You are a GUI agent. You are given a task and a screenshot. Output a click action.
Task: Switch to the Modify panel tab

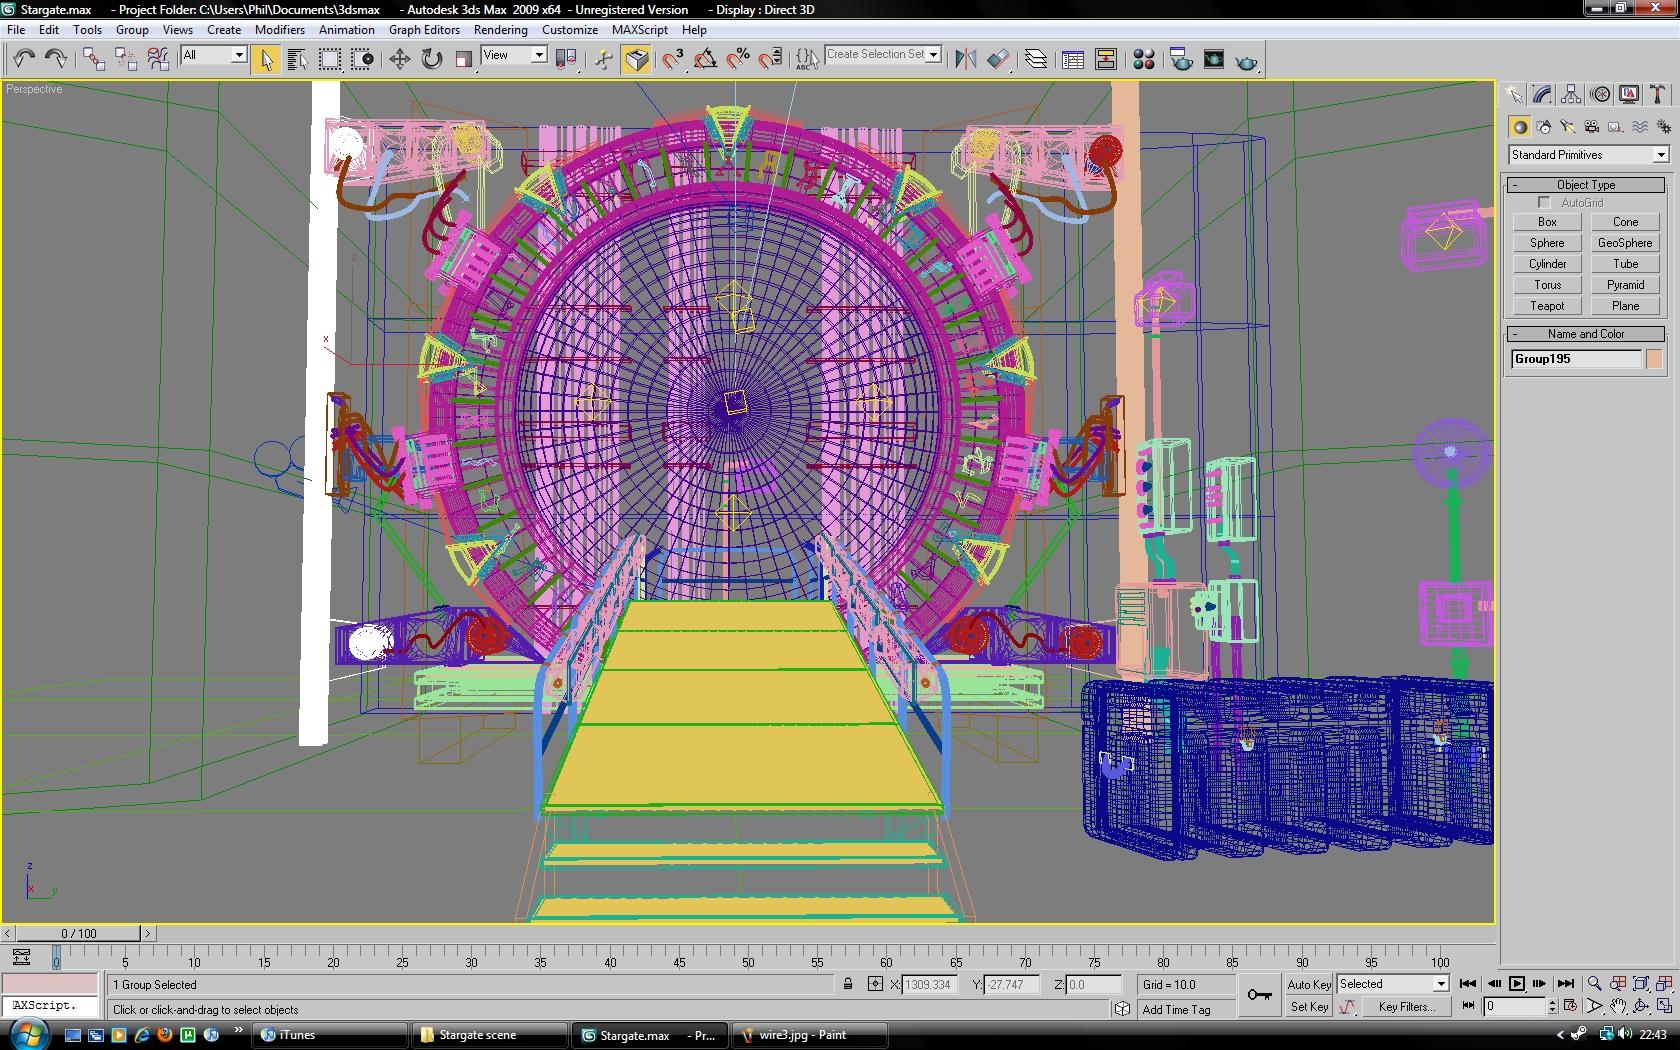coord(1542,96)
